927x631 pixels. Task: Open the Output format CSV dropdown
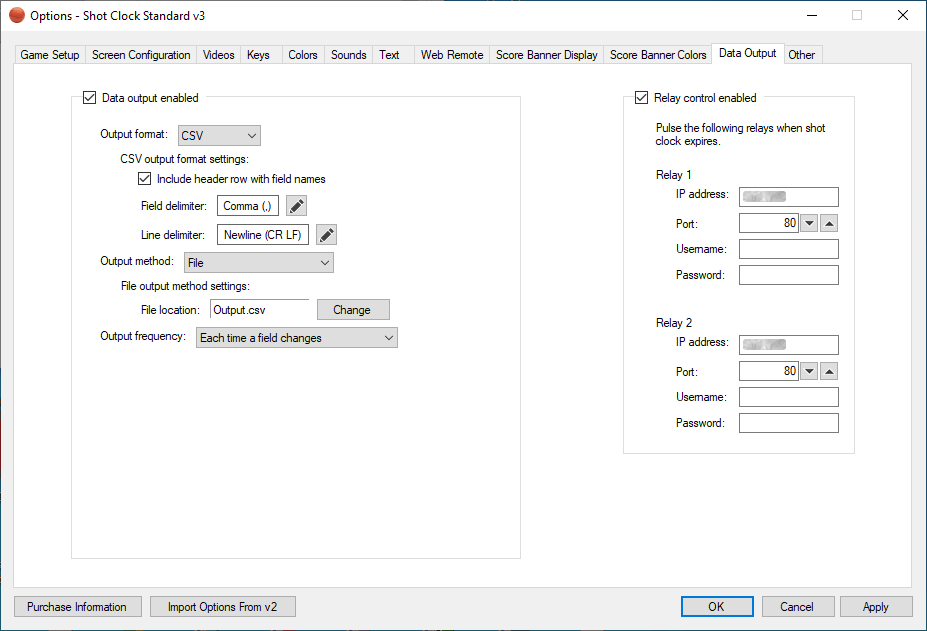tap(219, 135)
